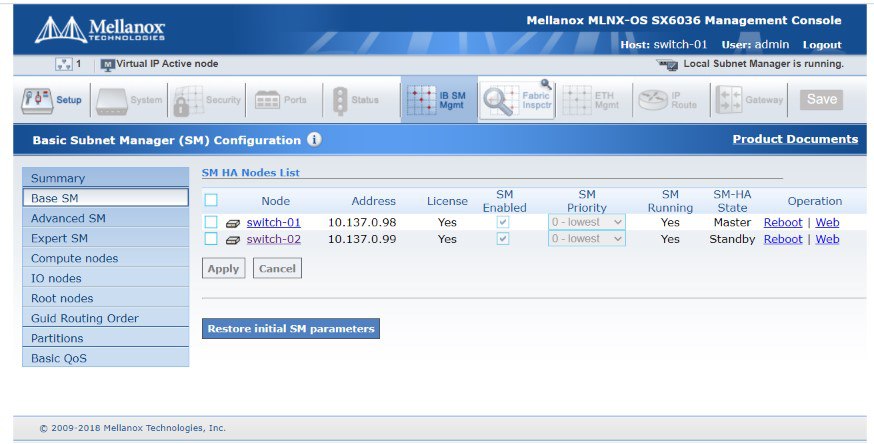Click the Cancel button
The height and width of the screenshot is (444, 874).
(x=277, y=269)
